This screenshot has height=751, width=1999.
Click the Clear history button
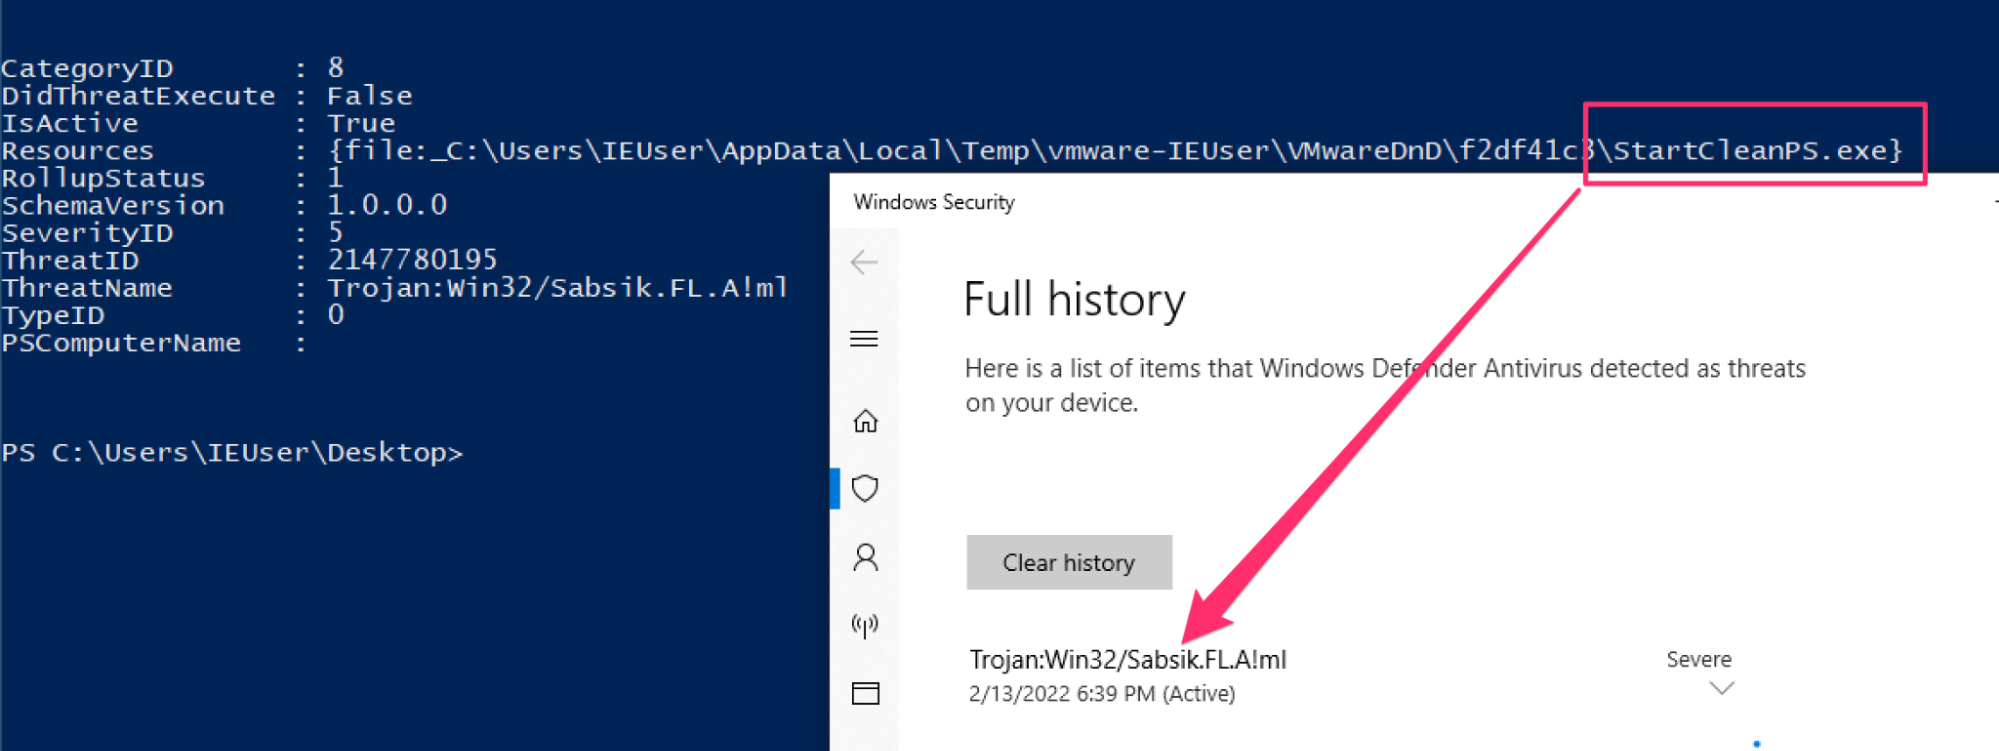point(1069,562)
